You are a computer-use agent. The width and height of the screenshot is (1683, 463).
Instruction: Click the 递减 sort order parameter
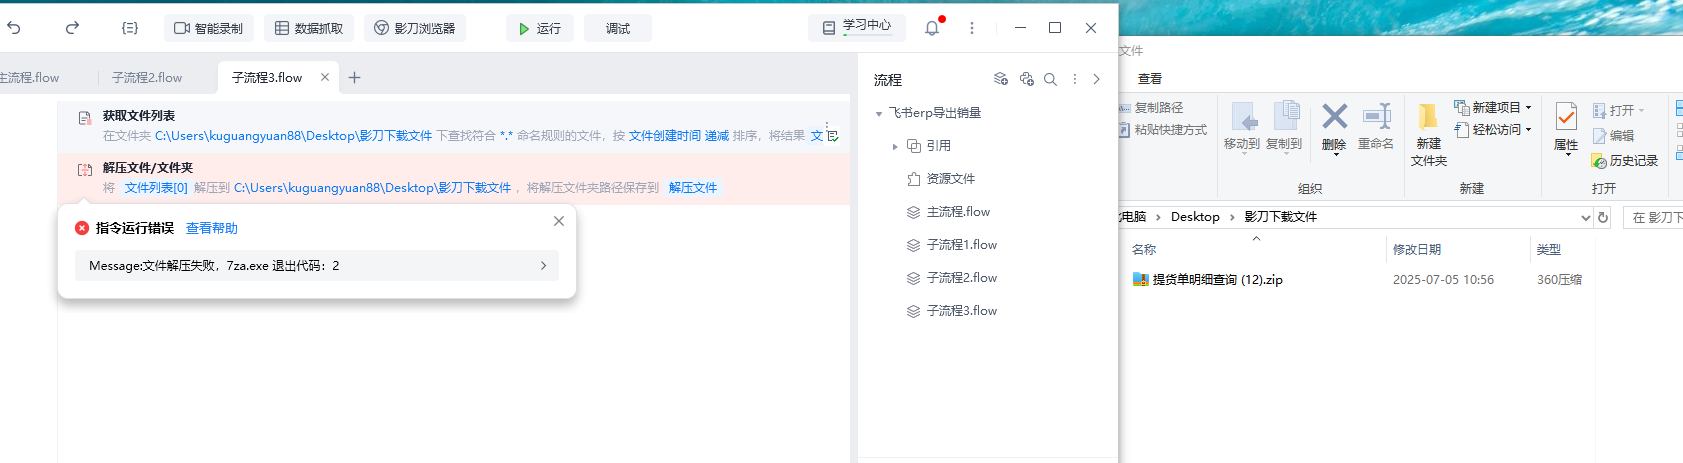717,136
